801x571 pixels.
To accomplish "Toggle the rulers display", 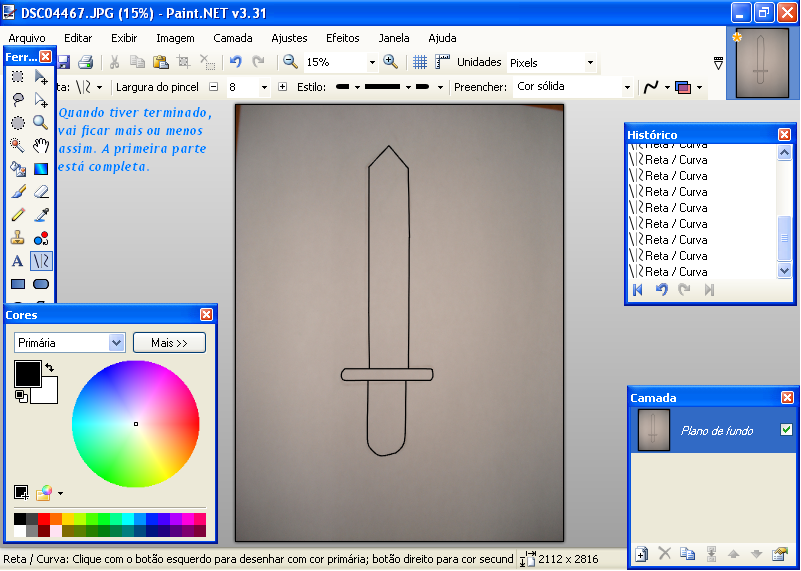I will tap(443, 62).
